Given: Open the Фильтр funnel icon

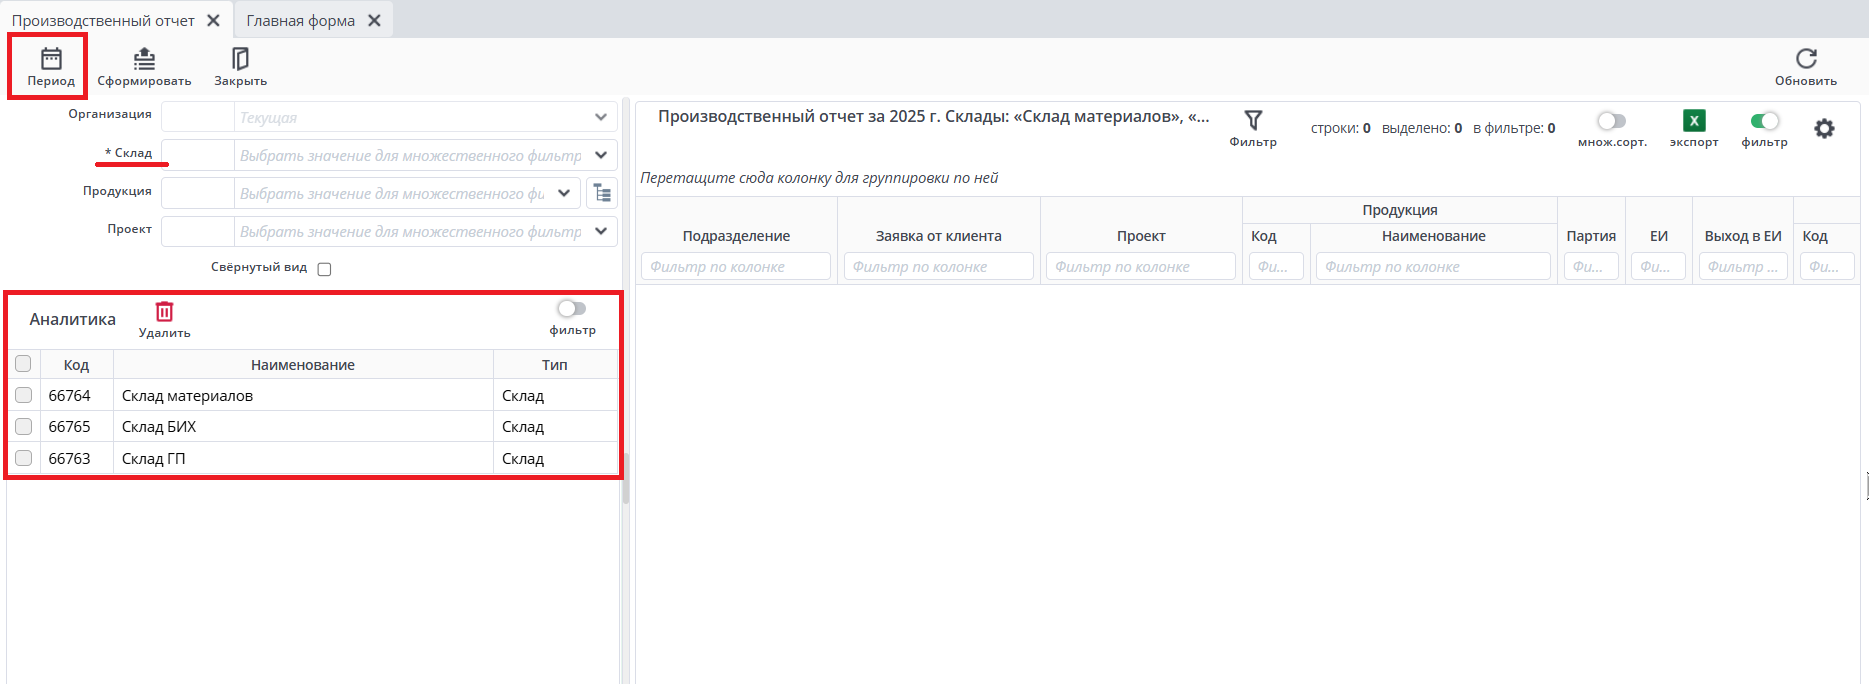Looking at the screenshot, I should [x=1253, y=121].
